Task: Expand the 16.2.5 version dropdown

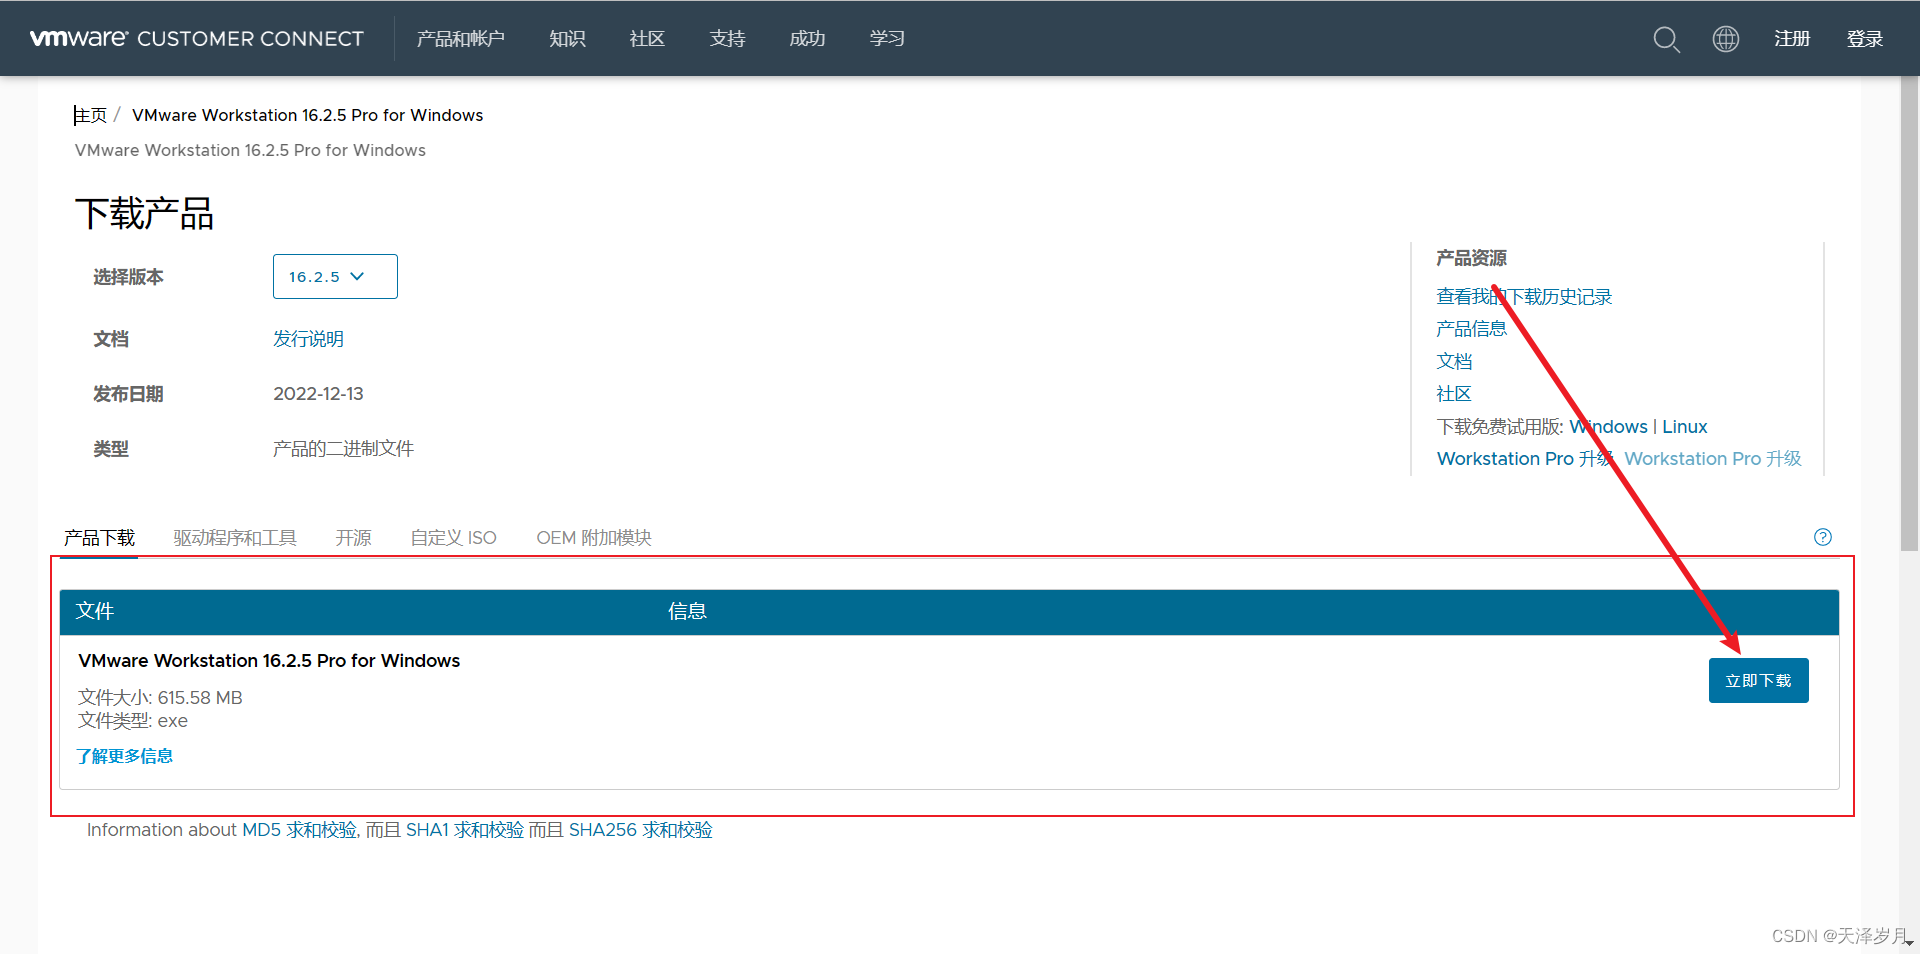Action: [335, 276]
